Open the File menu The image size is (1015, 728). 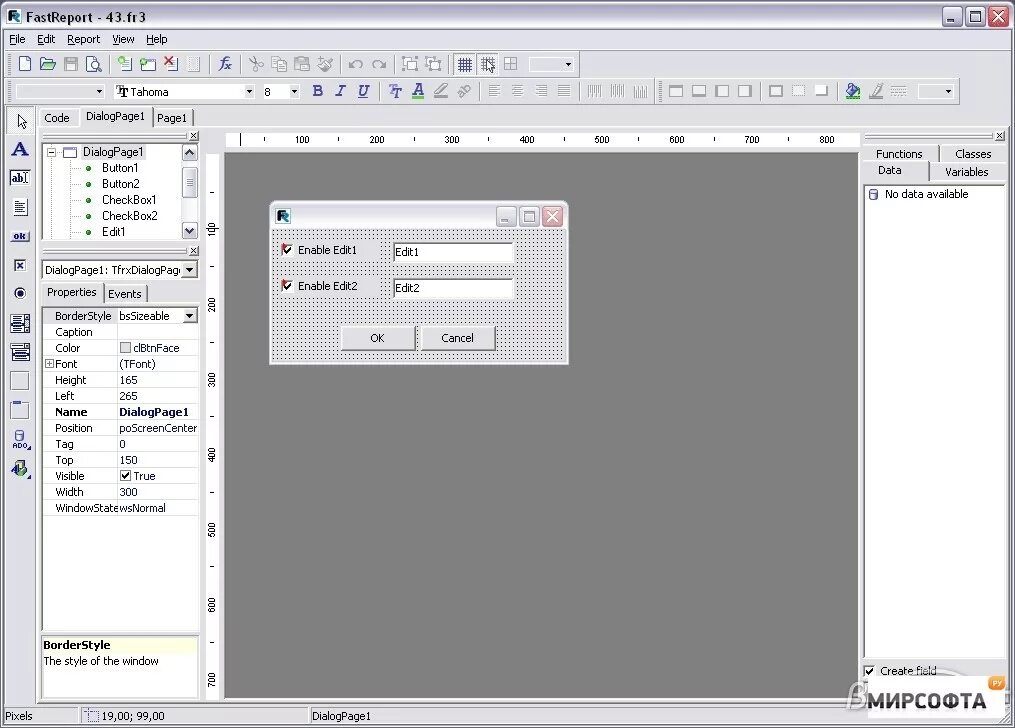pos(17,39)
